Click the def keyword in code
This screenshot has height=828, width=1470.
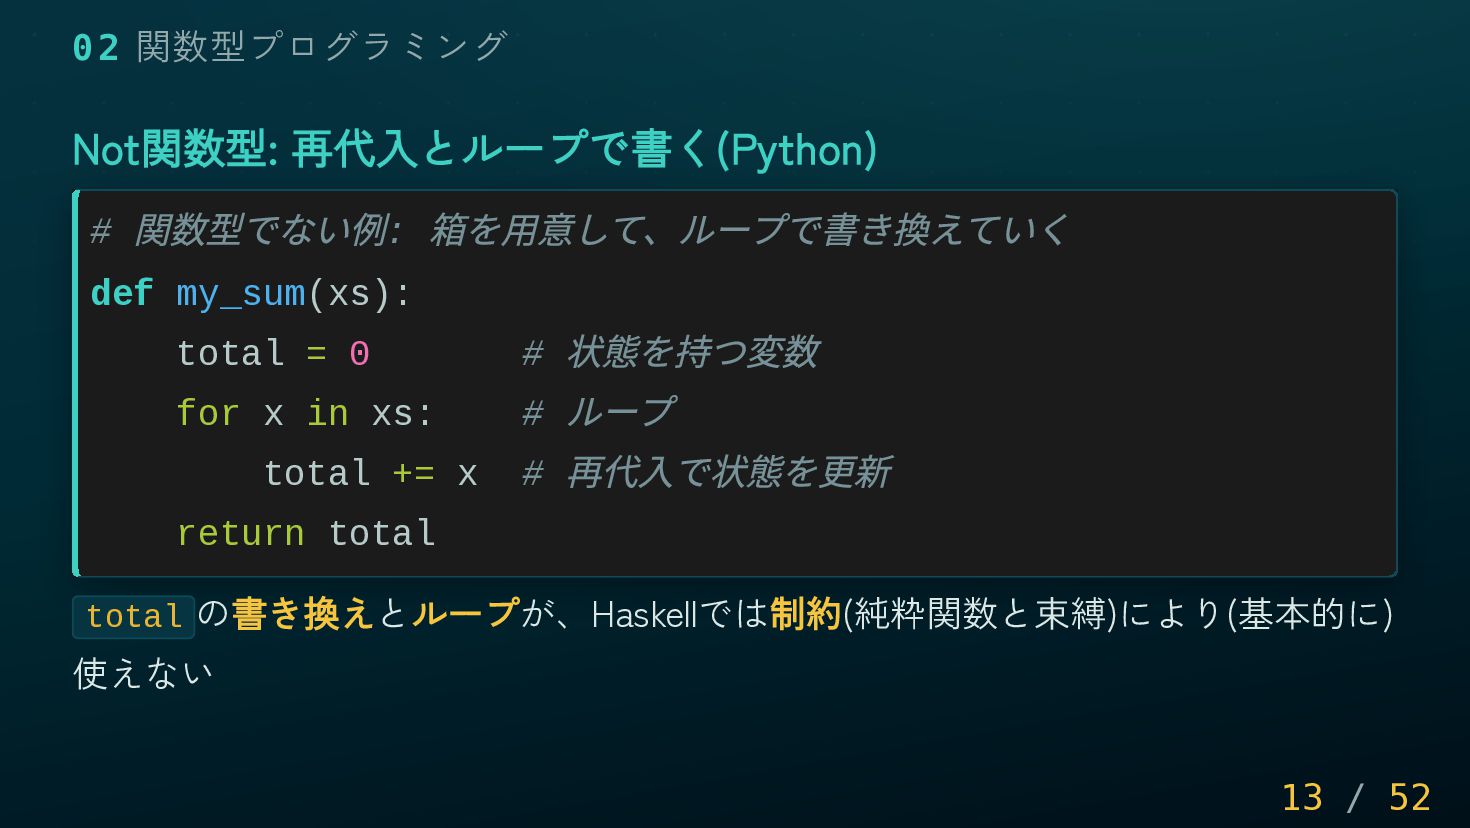click(122, 294)
